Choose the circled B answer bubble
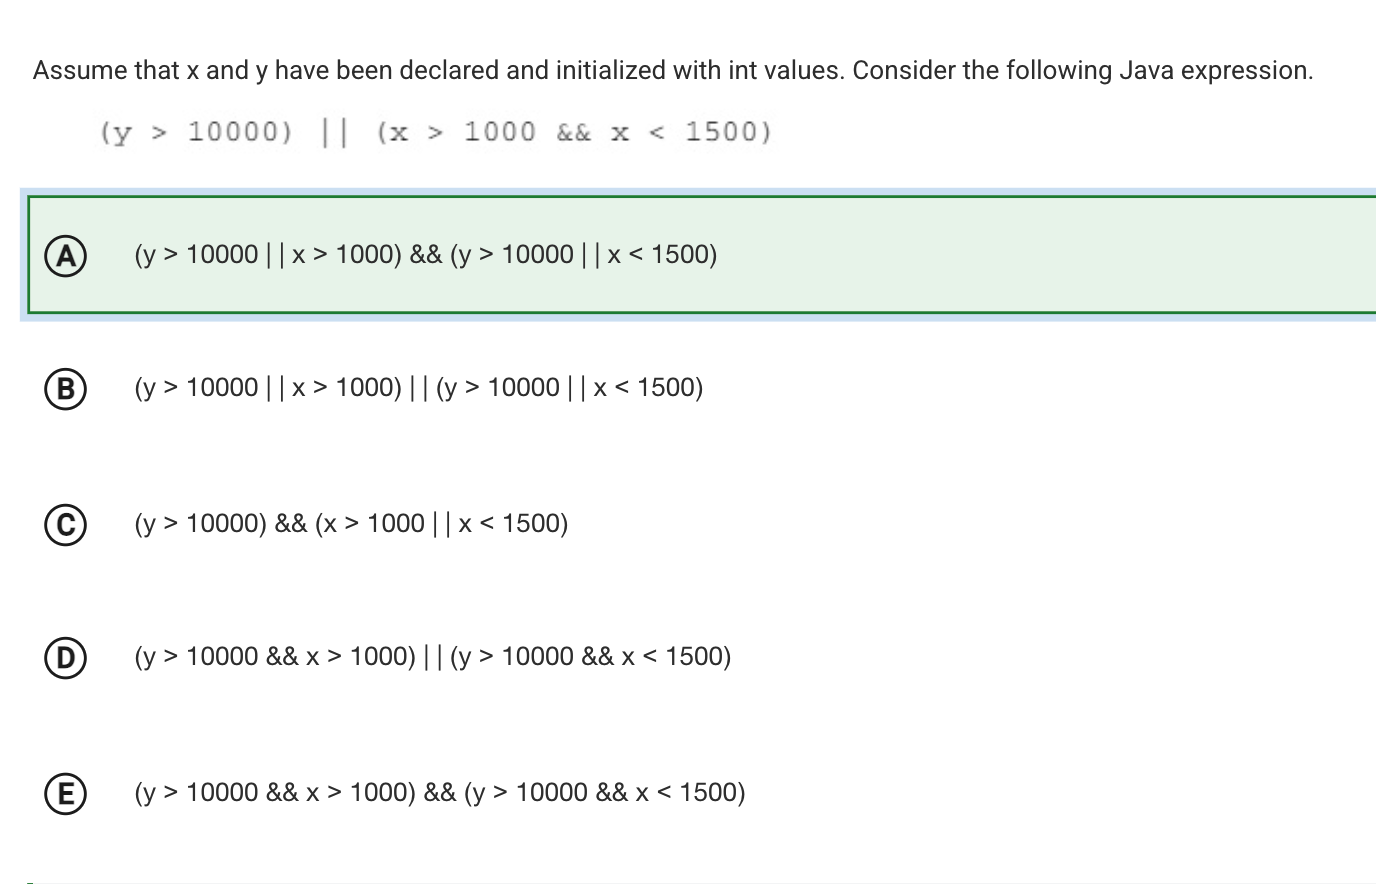This screenshot has width=1376, height=884. 65,388
